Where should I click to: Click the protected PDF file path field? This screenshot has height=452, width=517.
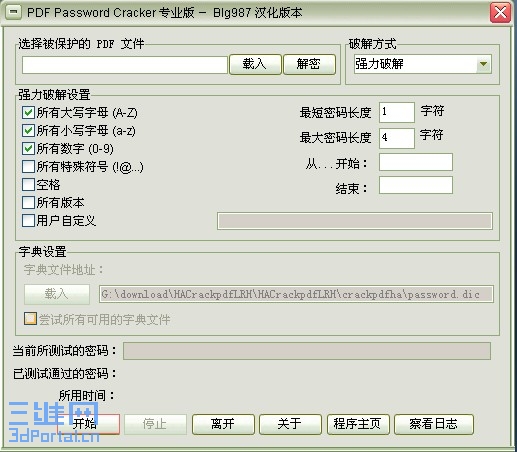pos(125,65)
